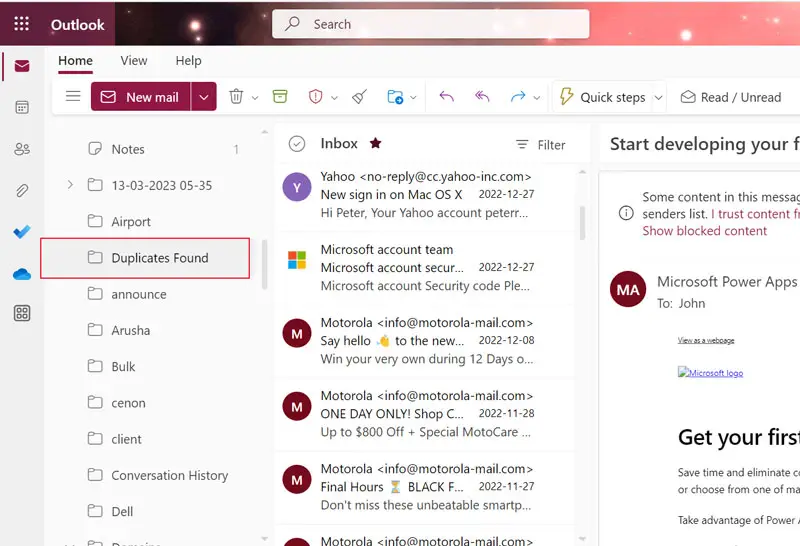Click View as a webpage link

[706, 340]
